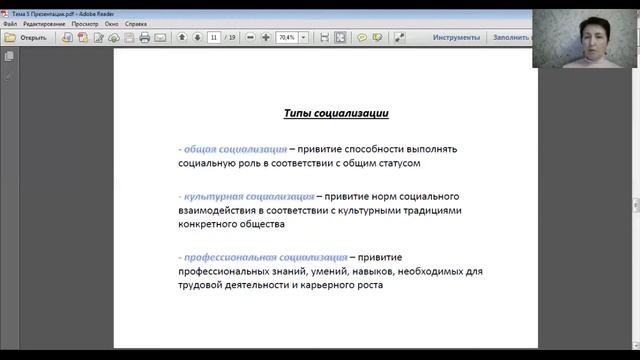This screenshot has width=640, height=360.
Task: Click the send by email envelope icon
Action: click(x=160, y=38)
